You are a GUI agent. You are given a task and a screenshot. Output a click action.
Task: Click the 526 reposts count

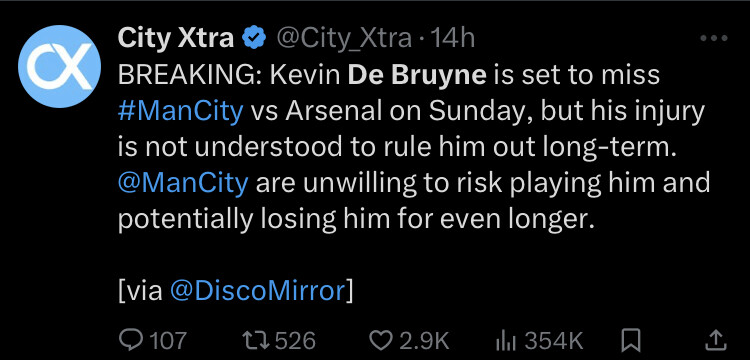click(x=295, y=340)
